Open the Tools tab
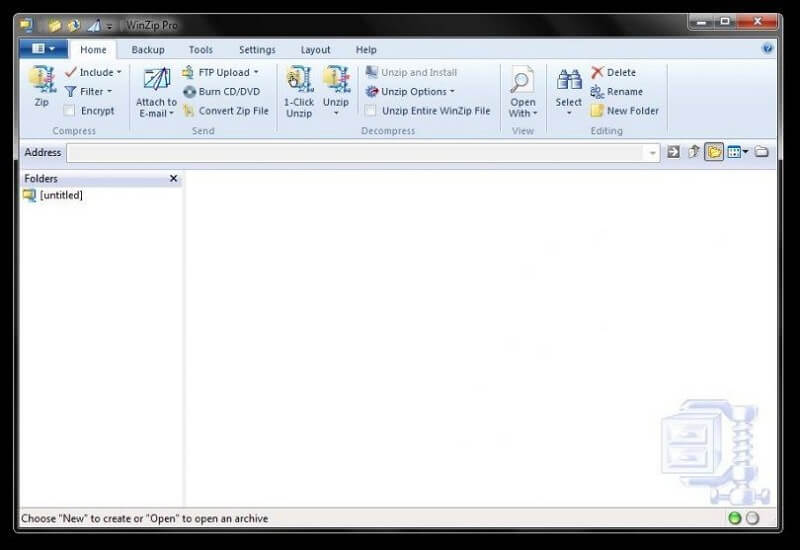Viewport: 800px width, 550px height. tap(201, 49)
